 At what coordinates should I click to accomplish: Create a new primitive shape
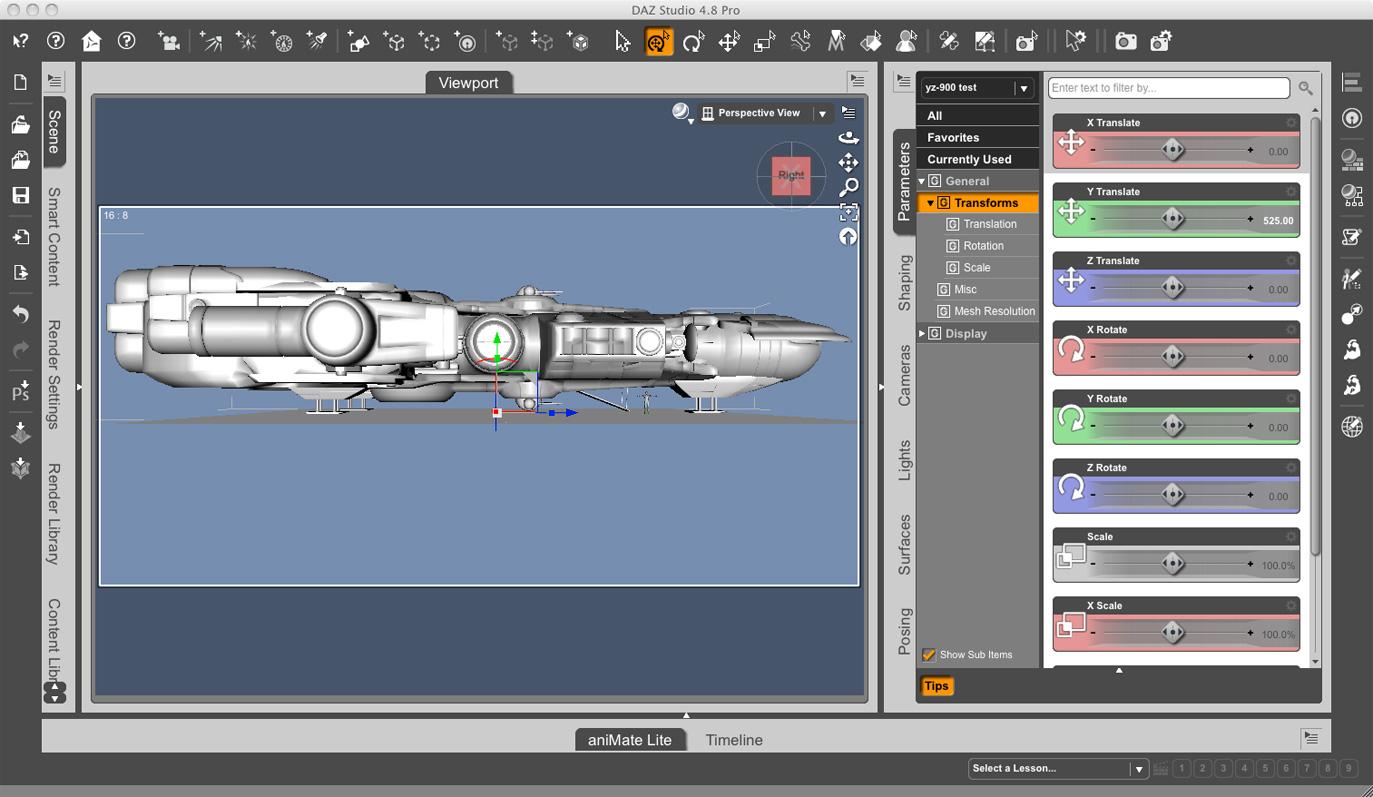[x=358, y=41]
